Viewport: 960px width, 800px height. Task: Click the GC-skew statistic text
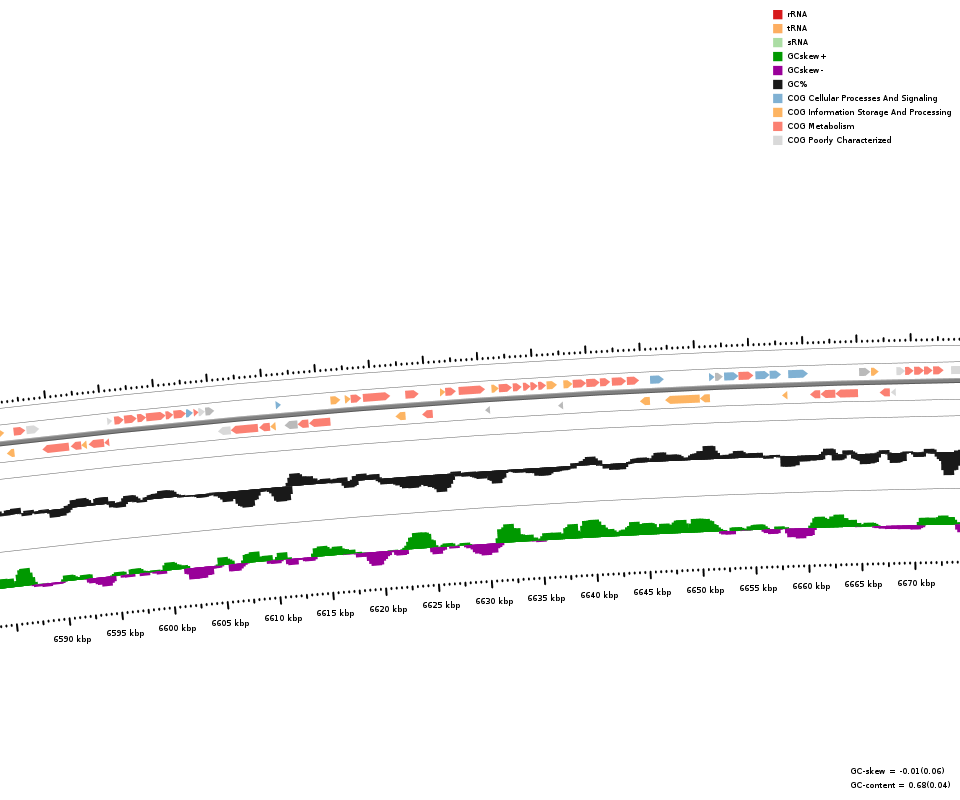pyautogui.click(x=897, y=771)
